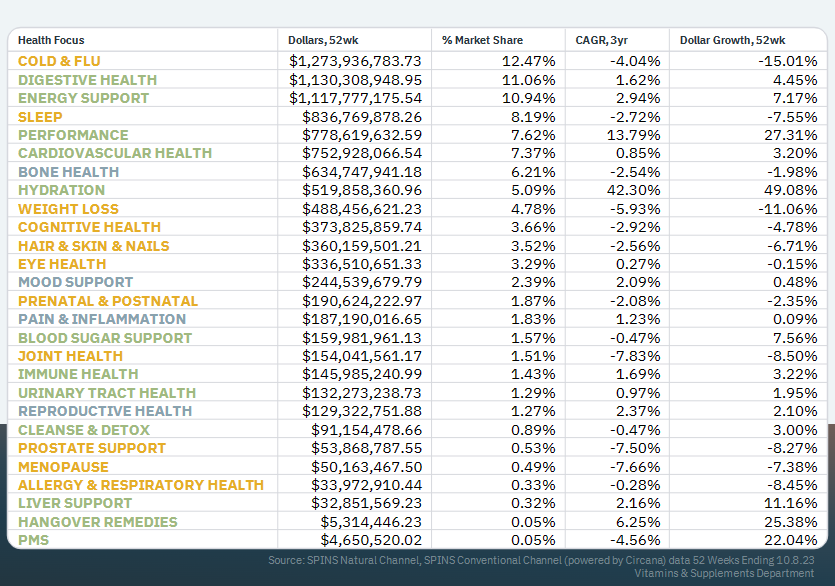Click the 4.78% Weight Loss market share
Image resolution: width=835 pixels, height=586 pixels.
(x=533, y=209)
